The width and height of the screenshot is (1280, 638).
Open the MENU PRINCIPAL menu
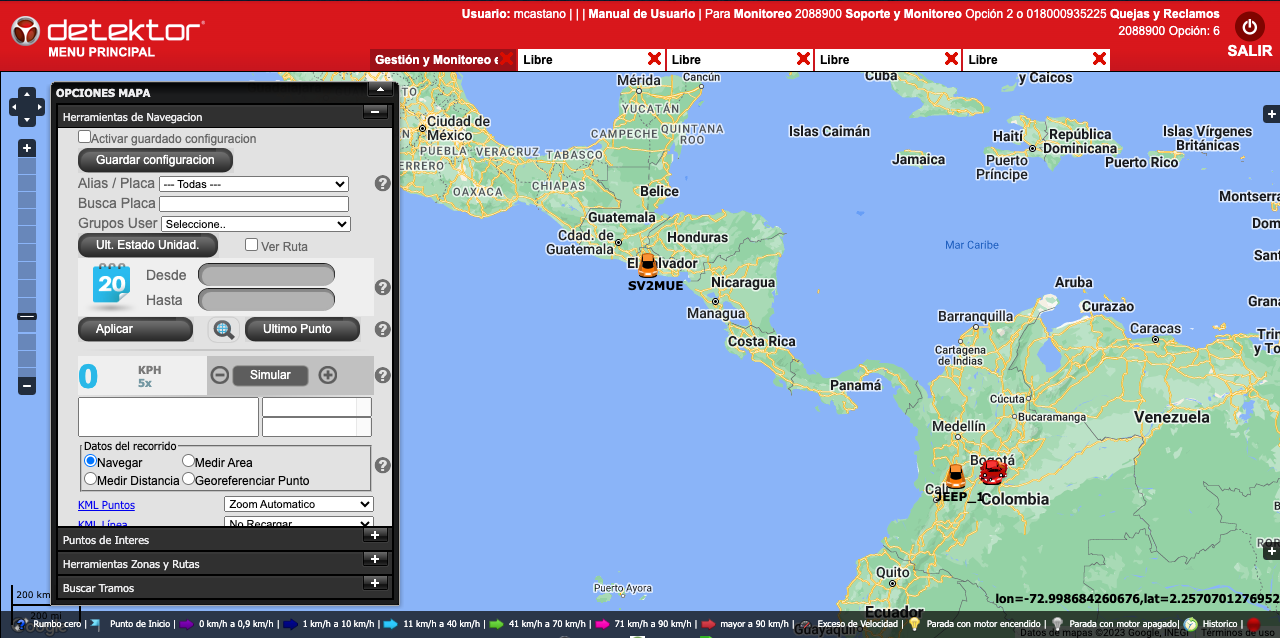pyautogui.click(x=102, y=52)
